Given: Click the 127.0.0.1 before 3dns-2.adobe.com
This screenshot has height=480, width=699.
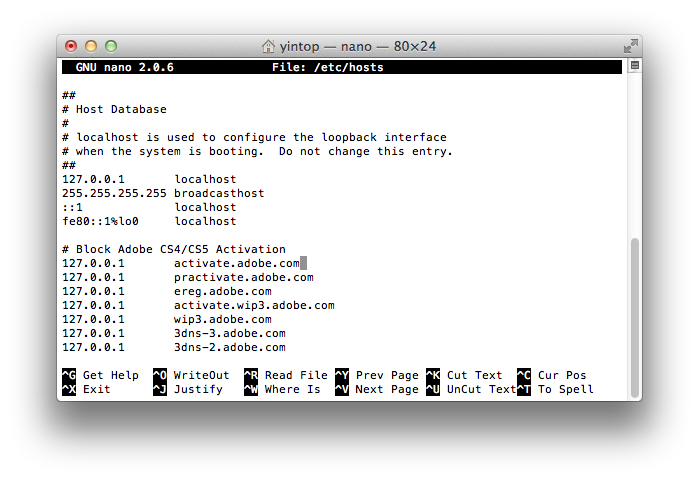Looking at the screenshot, I should pos(93,348).
